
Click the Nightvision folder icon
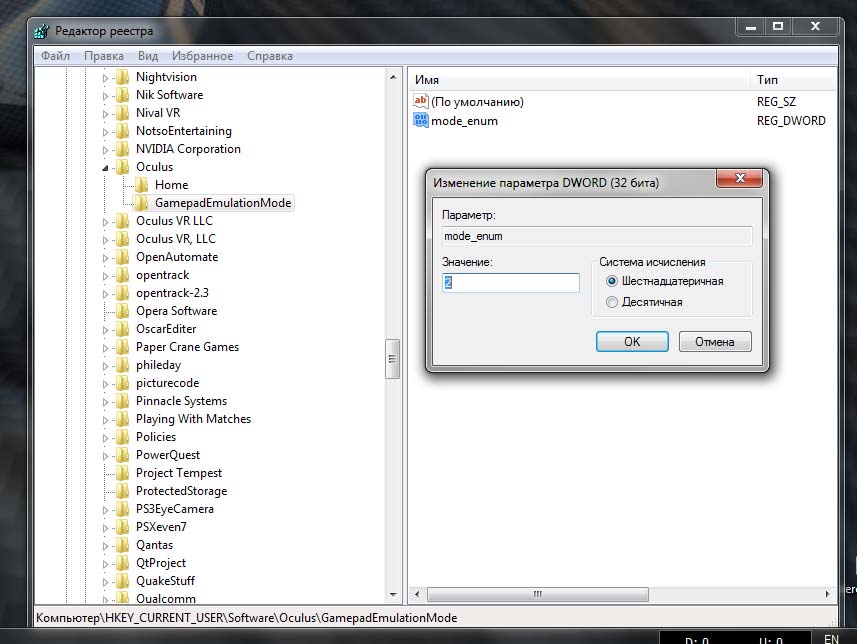pos(124,77)
